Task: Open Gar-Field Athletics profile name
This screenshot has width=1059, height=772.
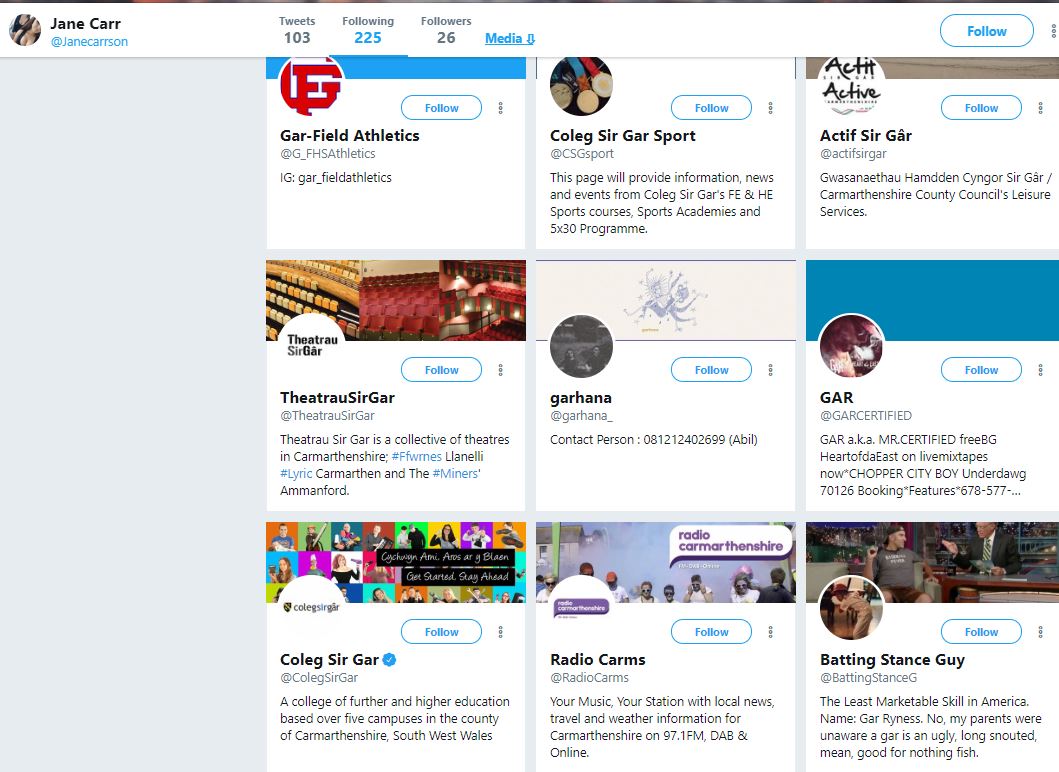Action: tap(350, 136)
